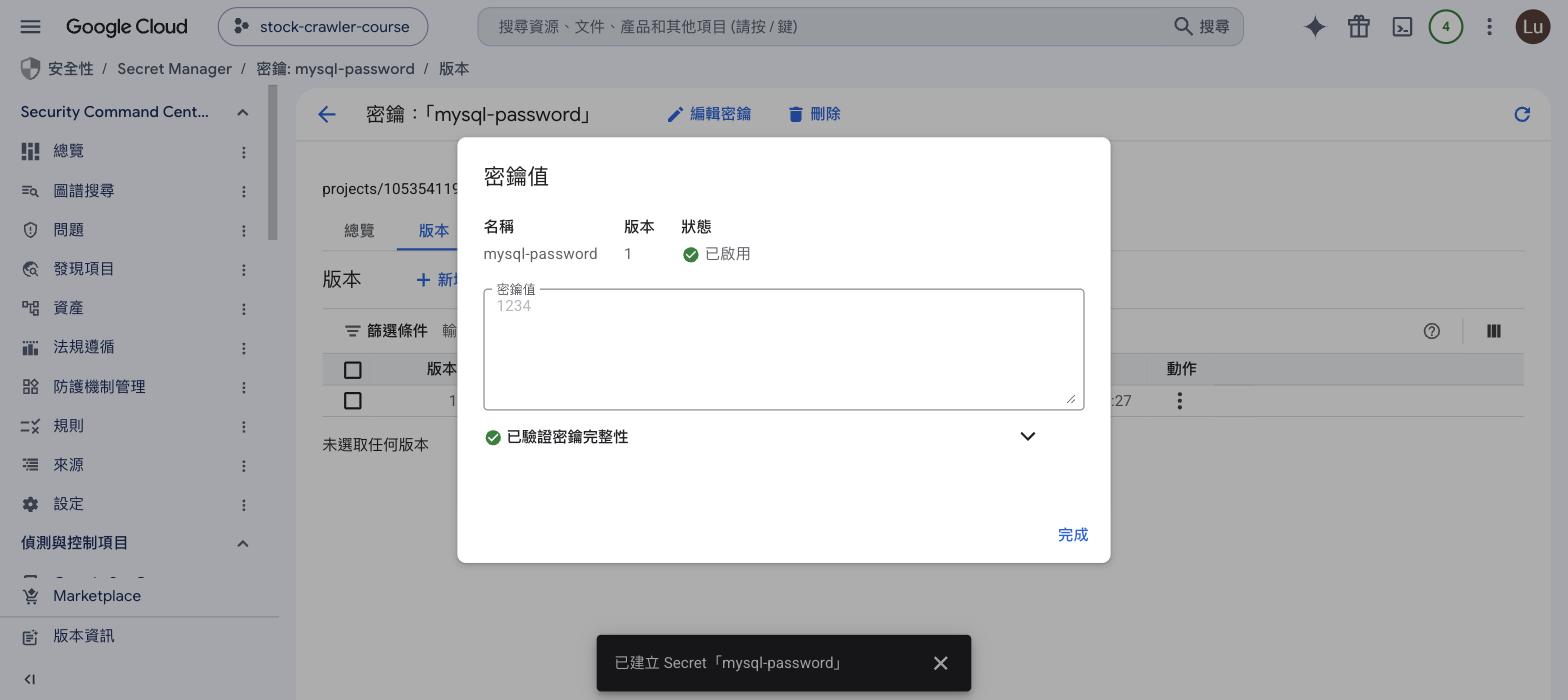The height and width of the screenshot is (700, 1568).
Task: Click 編輯密鑰 button
Action: pos(709,114)
